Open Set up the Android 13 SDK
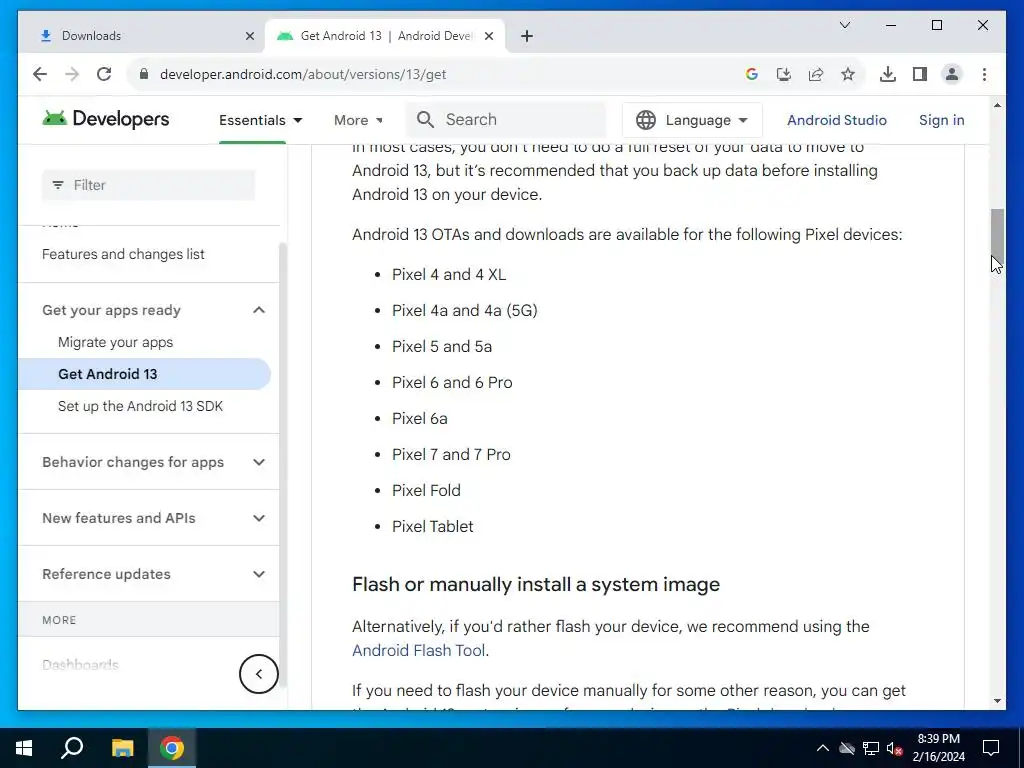Viewport: 1024px width, 768px height. click(140, 406)
